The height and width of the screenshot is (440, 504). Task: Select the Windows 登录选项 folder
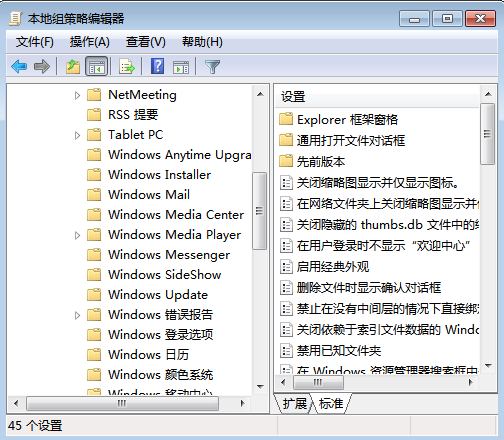[161, 335]
